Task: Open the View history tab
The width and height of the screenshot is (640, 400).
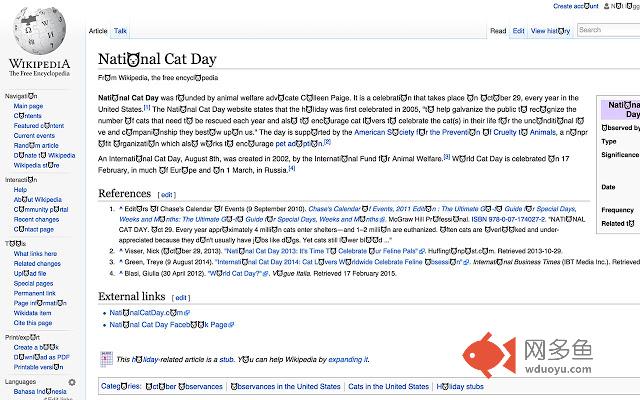Action: (x=550, y=31)
